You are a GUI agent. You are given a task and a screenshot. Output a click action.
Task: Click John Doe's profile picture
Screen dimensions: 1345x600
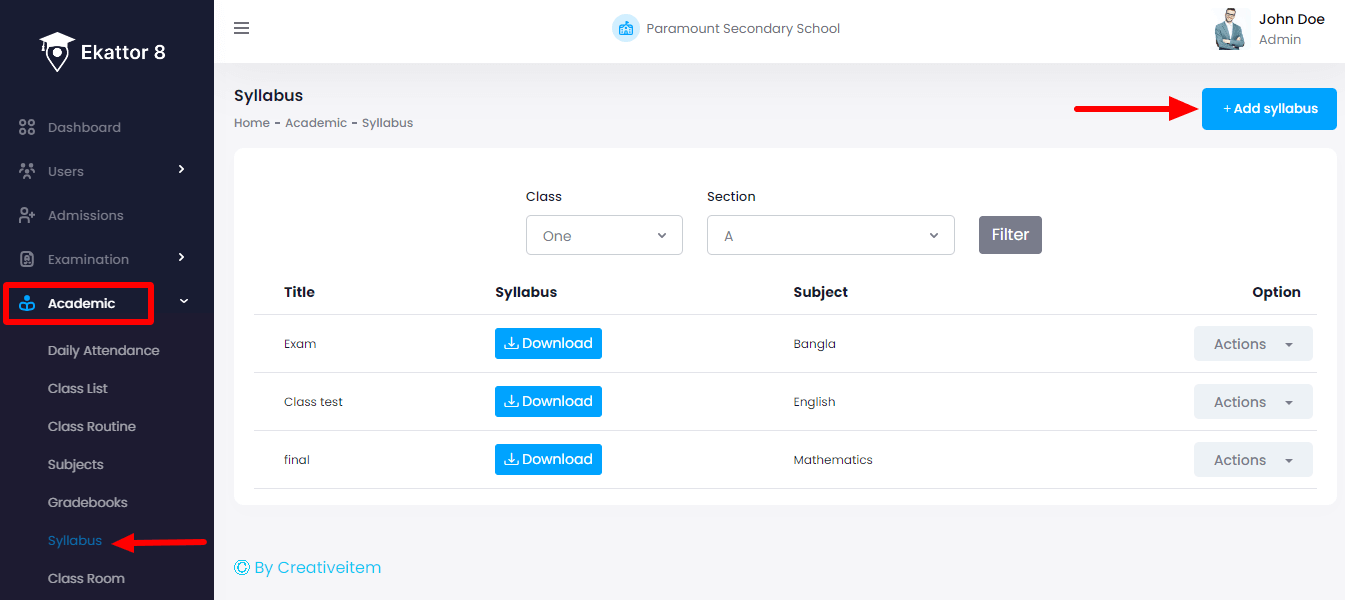click(1230, 28)
